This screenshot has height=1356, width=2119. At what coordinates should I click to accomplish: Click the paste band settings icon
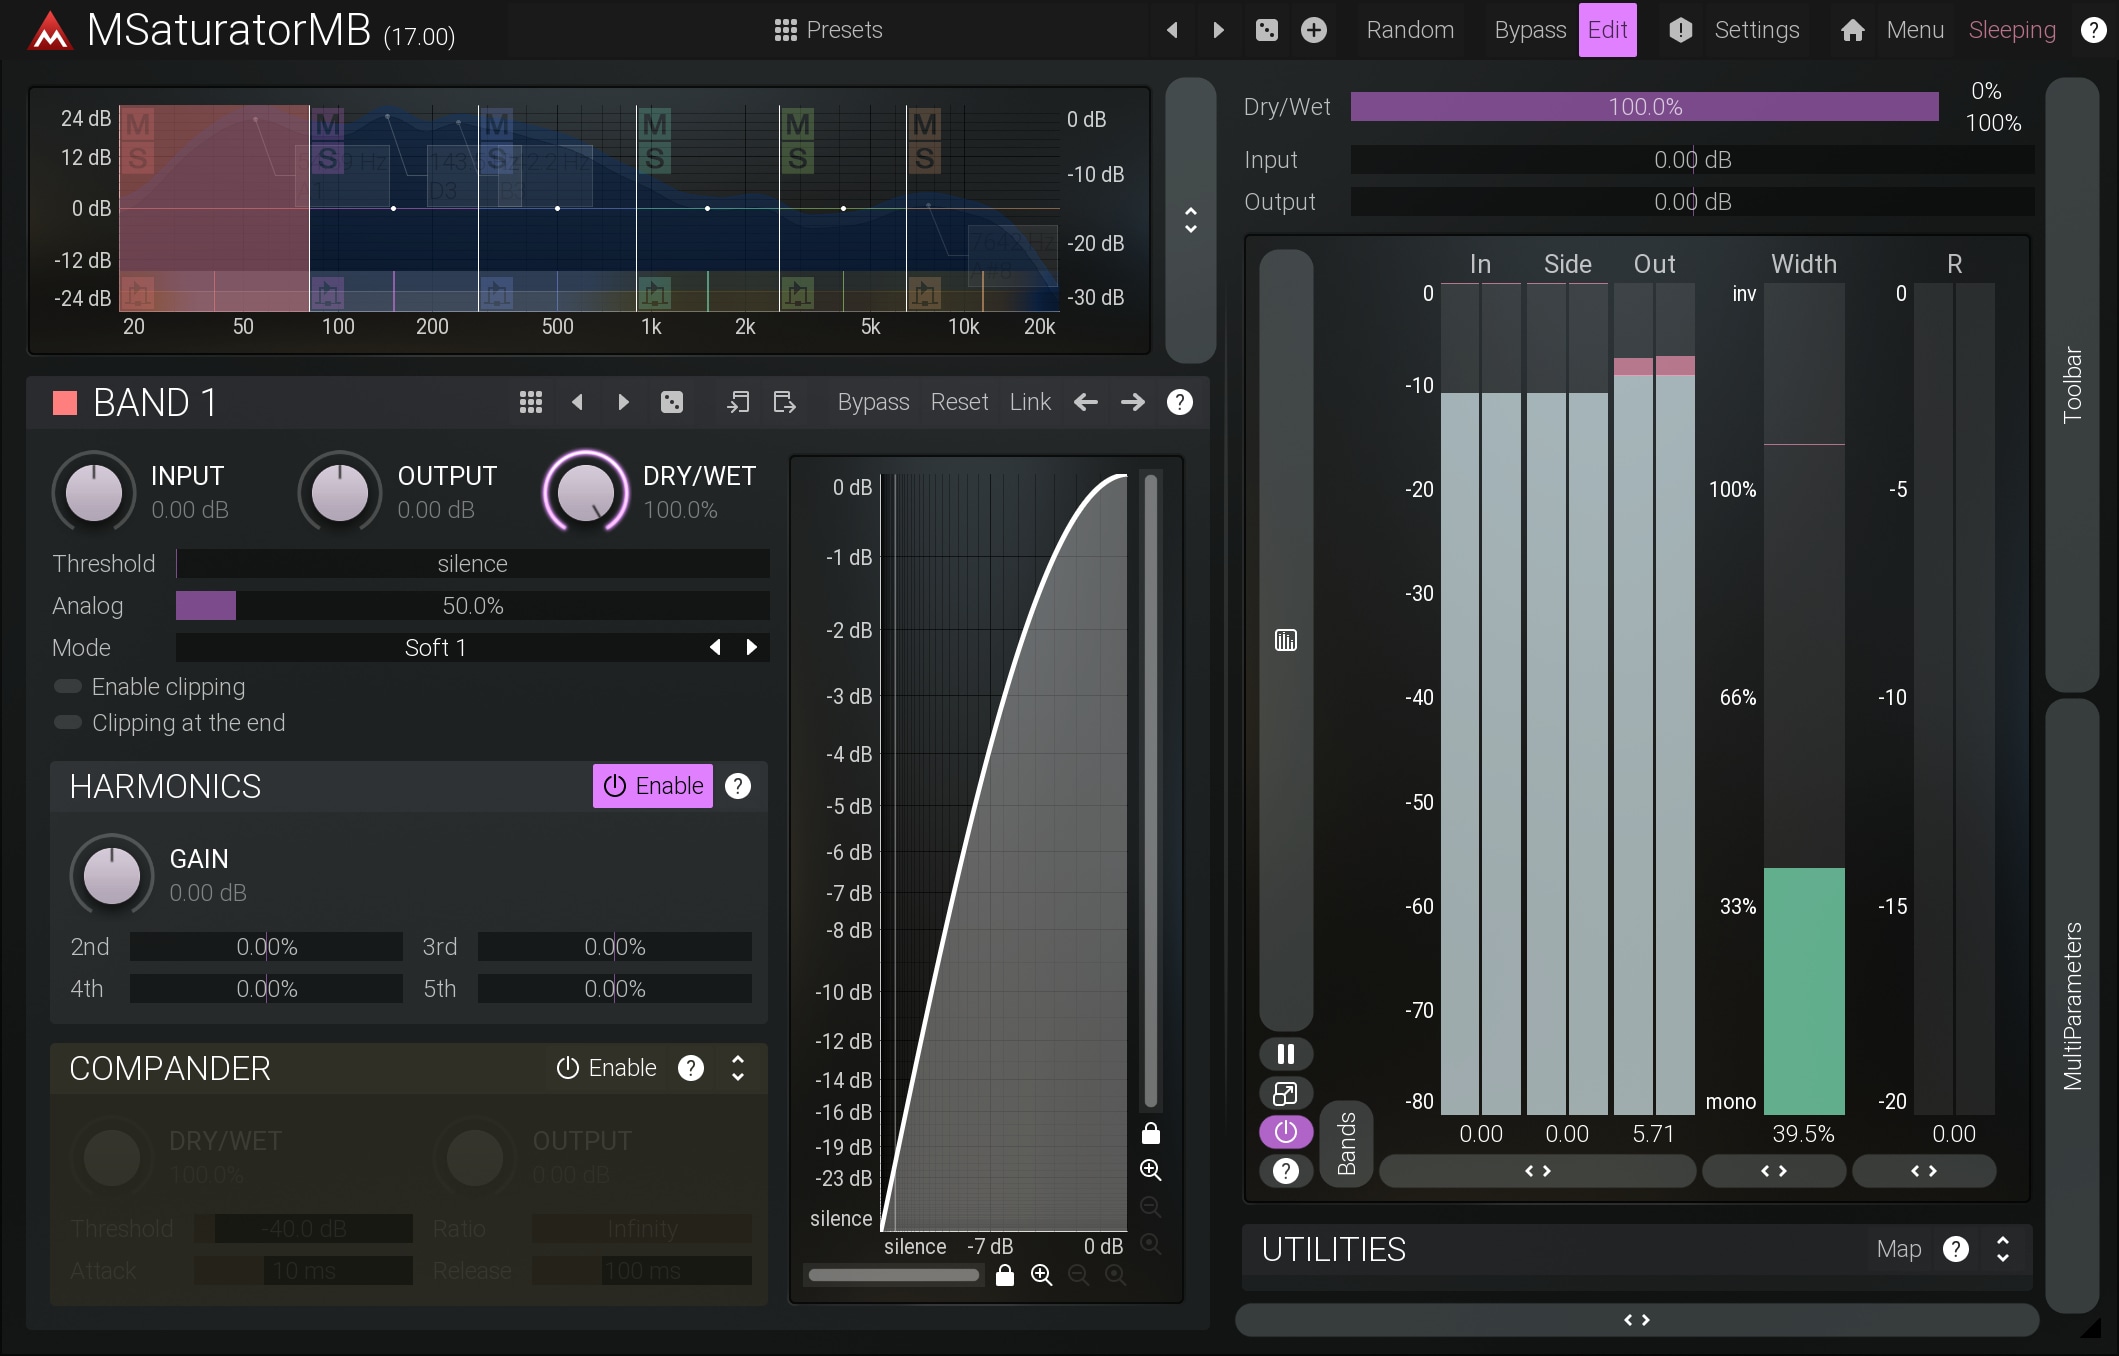pos(785,402)
